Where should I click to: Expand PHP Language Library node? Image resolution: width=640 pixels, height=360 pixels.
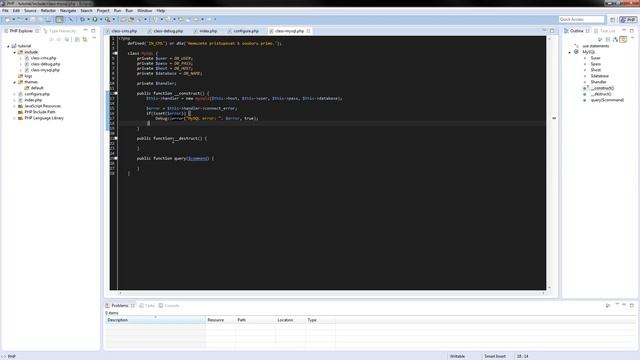tap(15, 118)
